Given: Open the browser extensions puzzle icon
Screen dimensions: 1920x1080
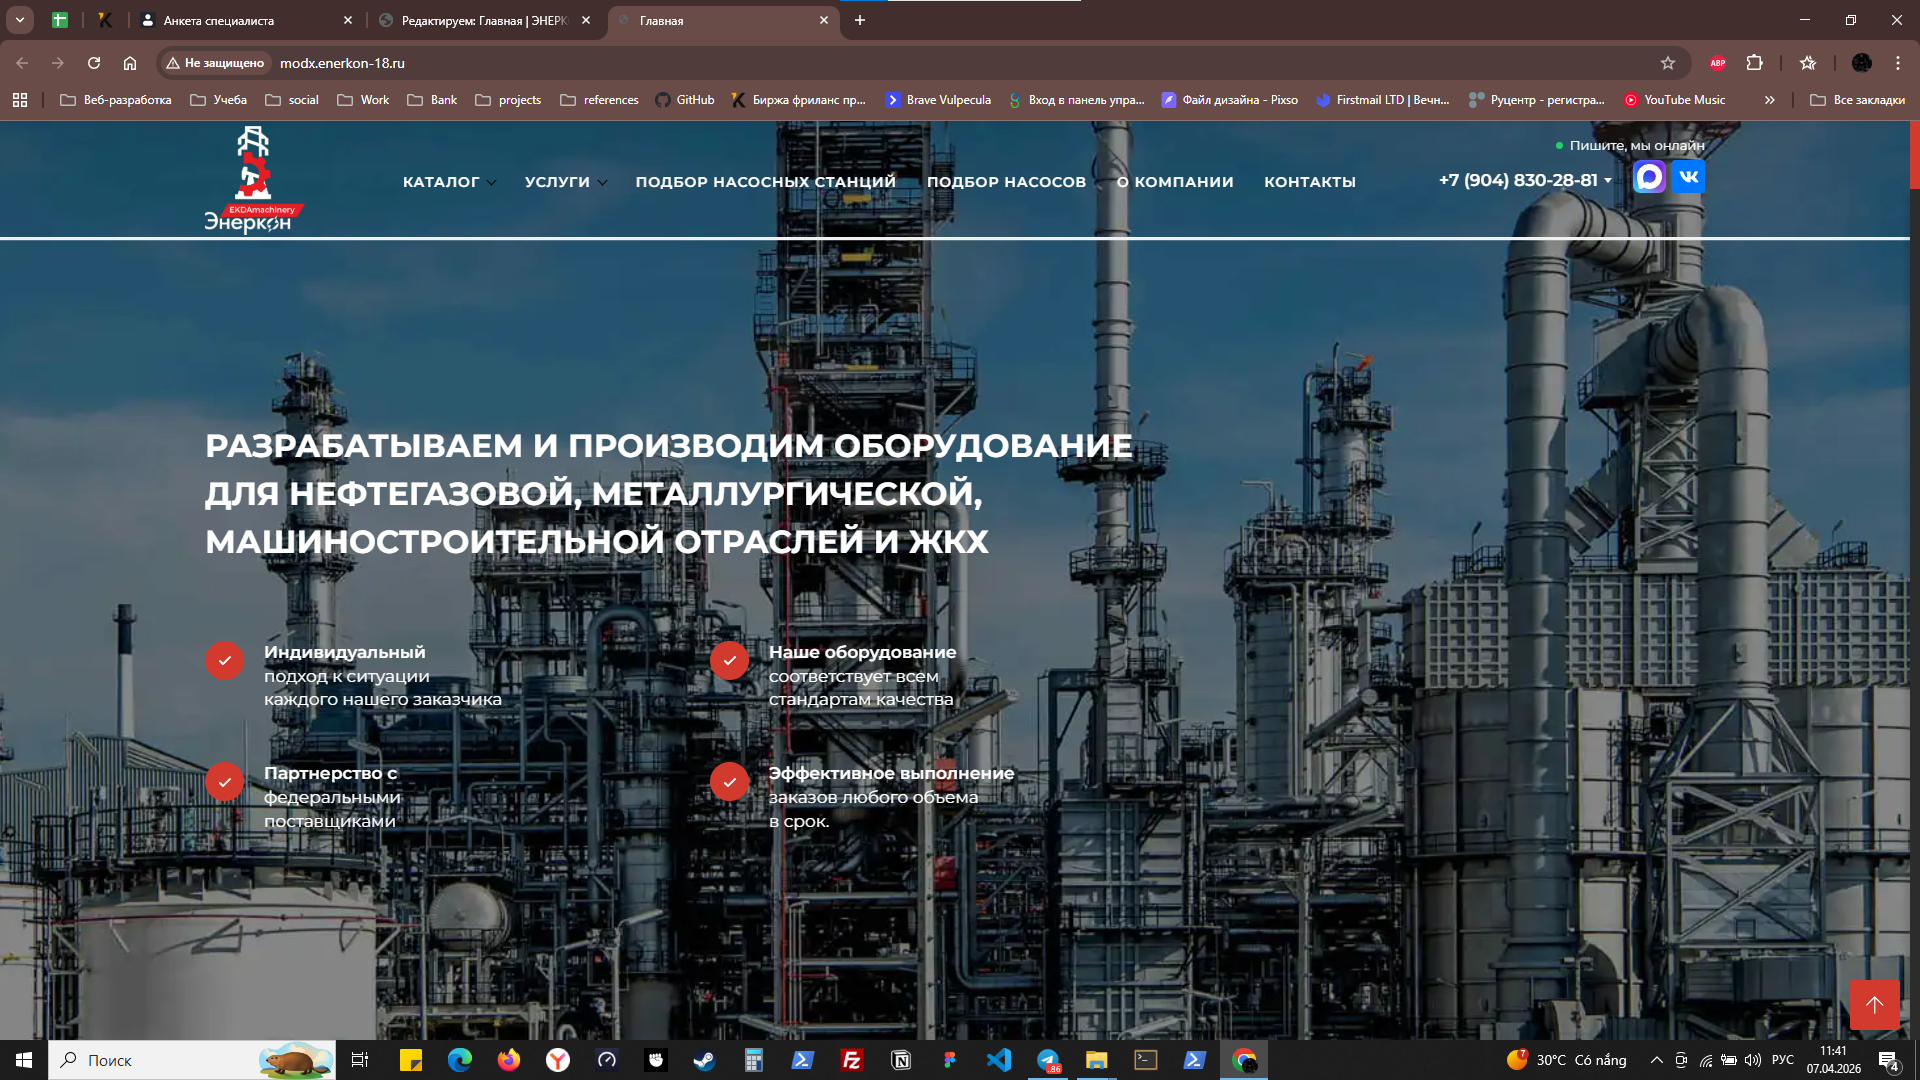Looking at the screenshot, I should (x=1753, y=62).
